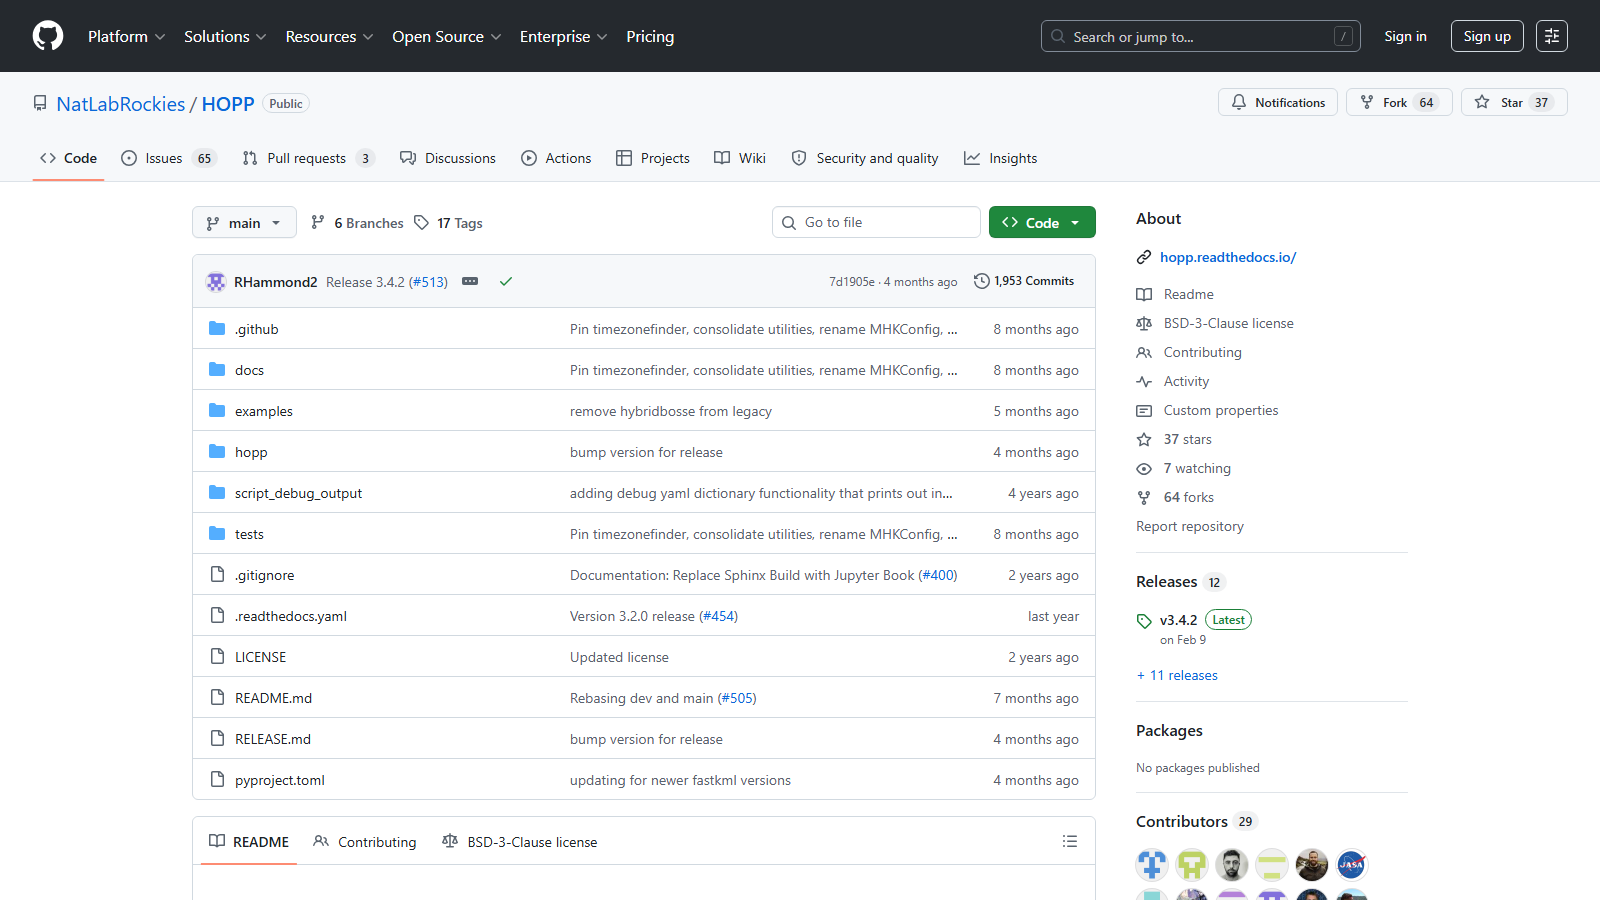
Task: Open the green Code dropdown button
Action: coord(1042,222)
